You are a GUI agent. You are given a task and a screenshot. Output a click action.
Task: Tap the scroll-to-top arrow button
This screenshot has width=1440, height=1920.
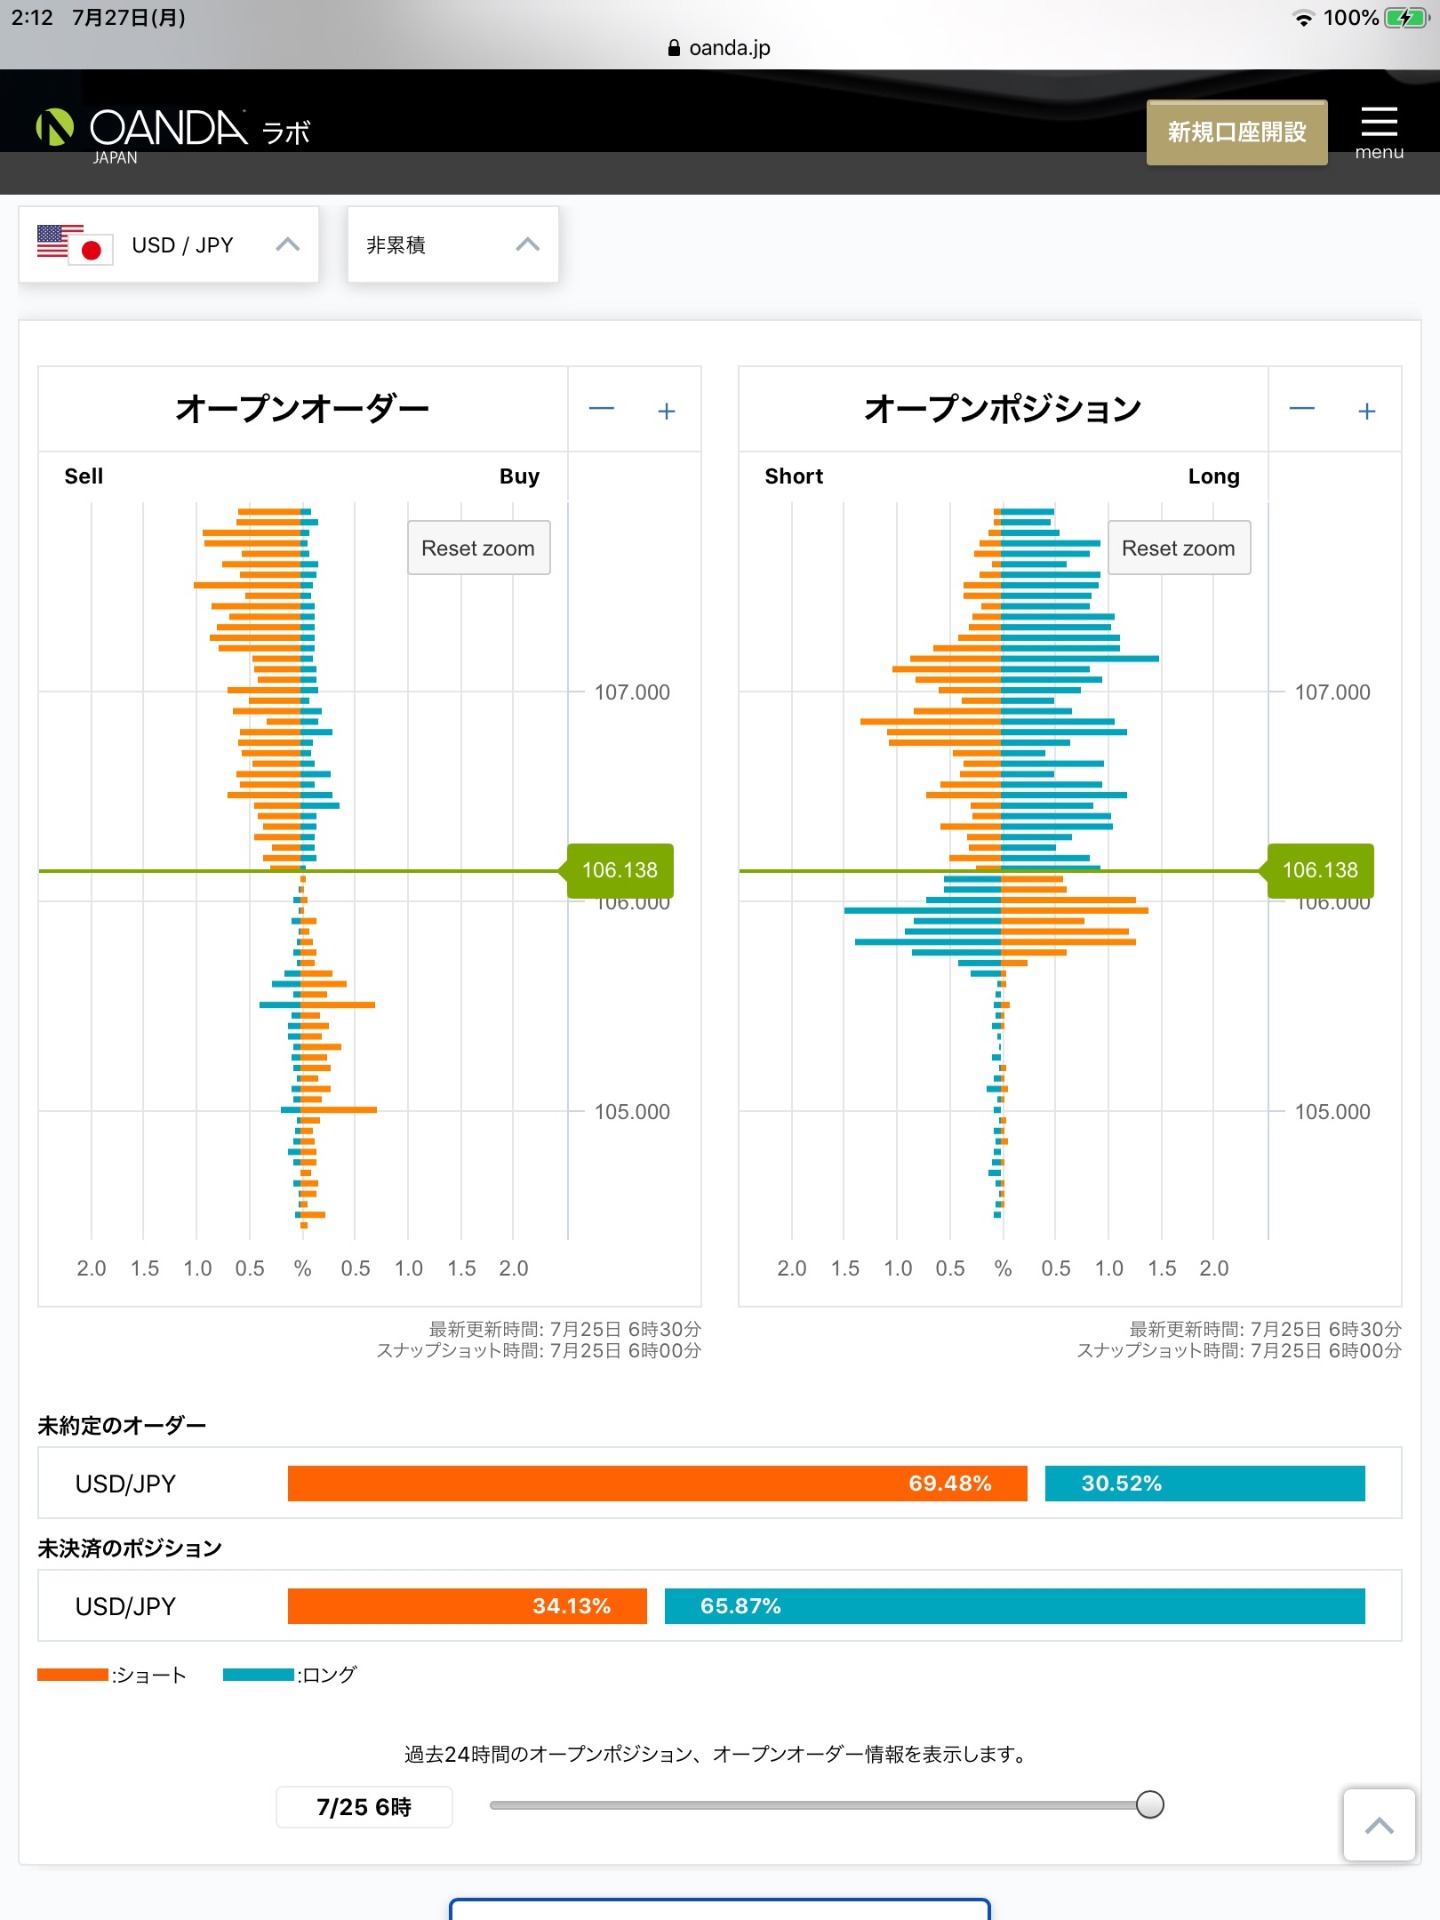1378,1825
